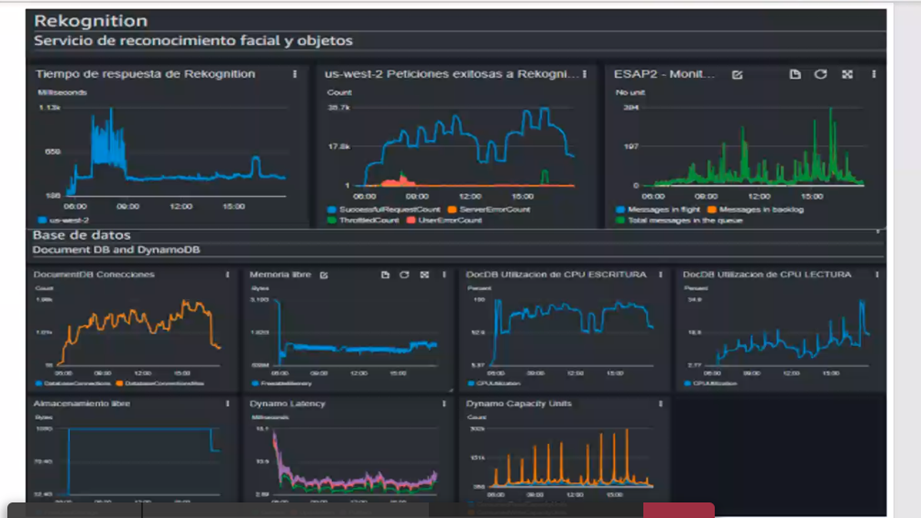Click the Base de datos section heading
The height and width of the screenshot is (518, 921).
pos(82,235)
